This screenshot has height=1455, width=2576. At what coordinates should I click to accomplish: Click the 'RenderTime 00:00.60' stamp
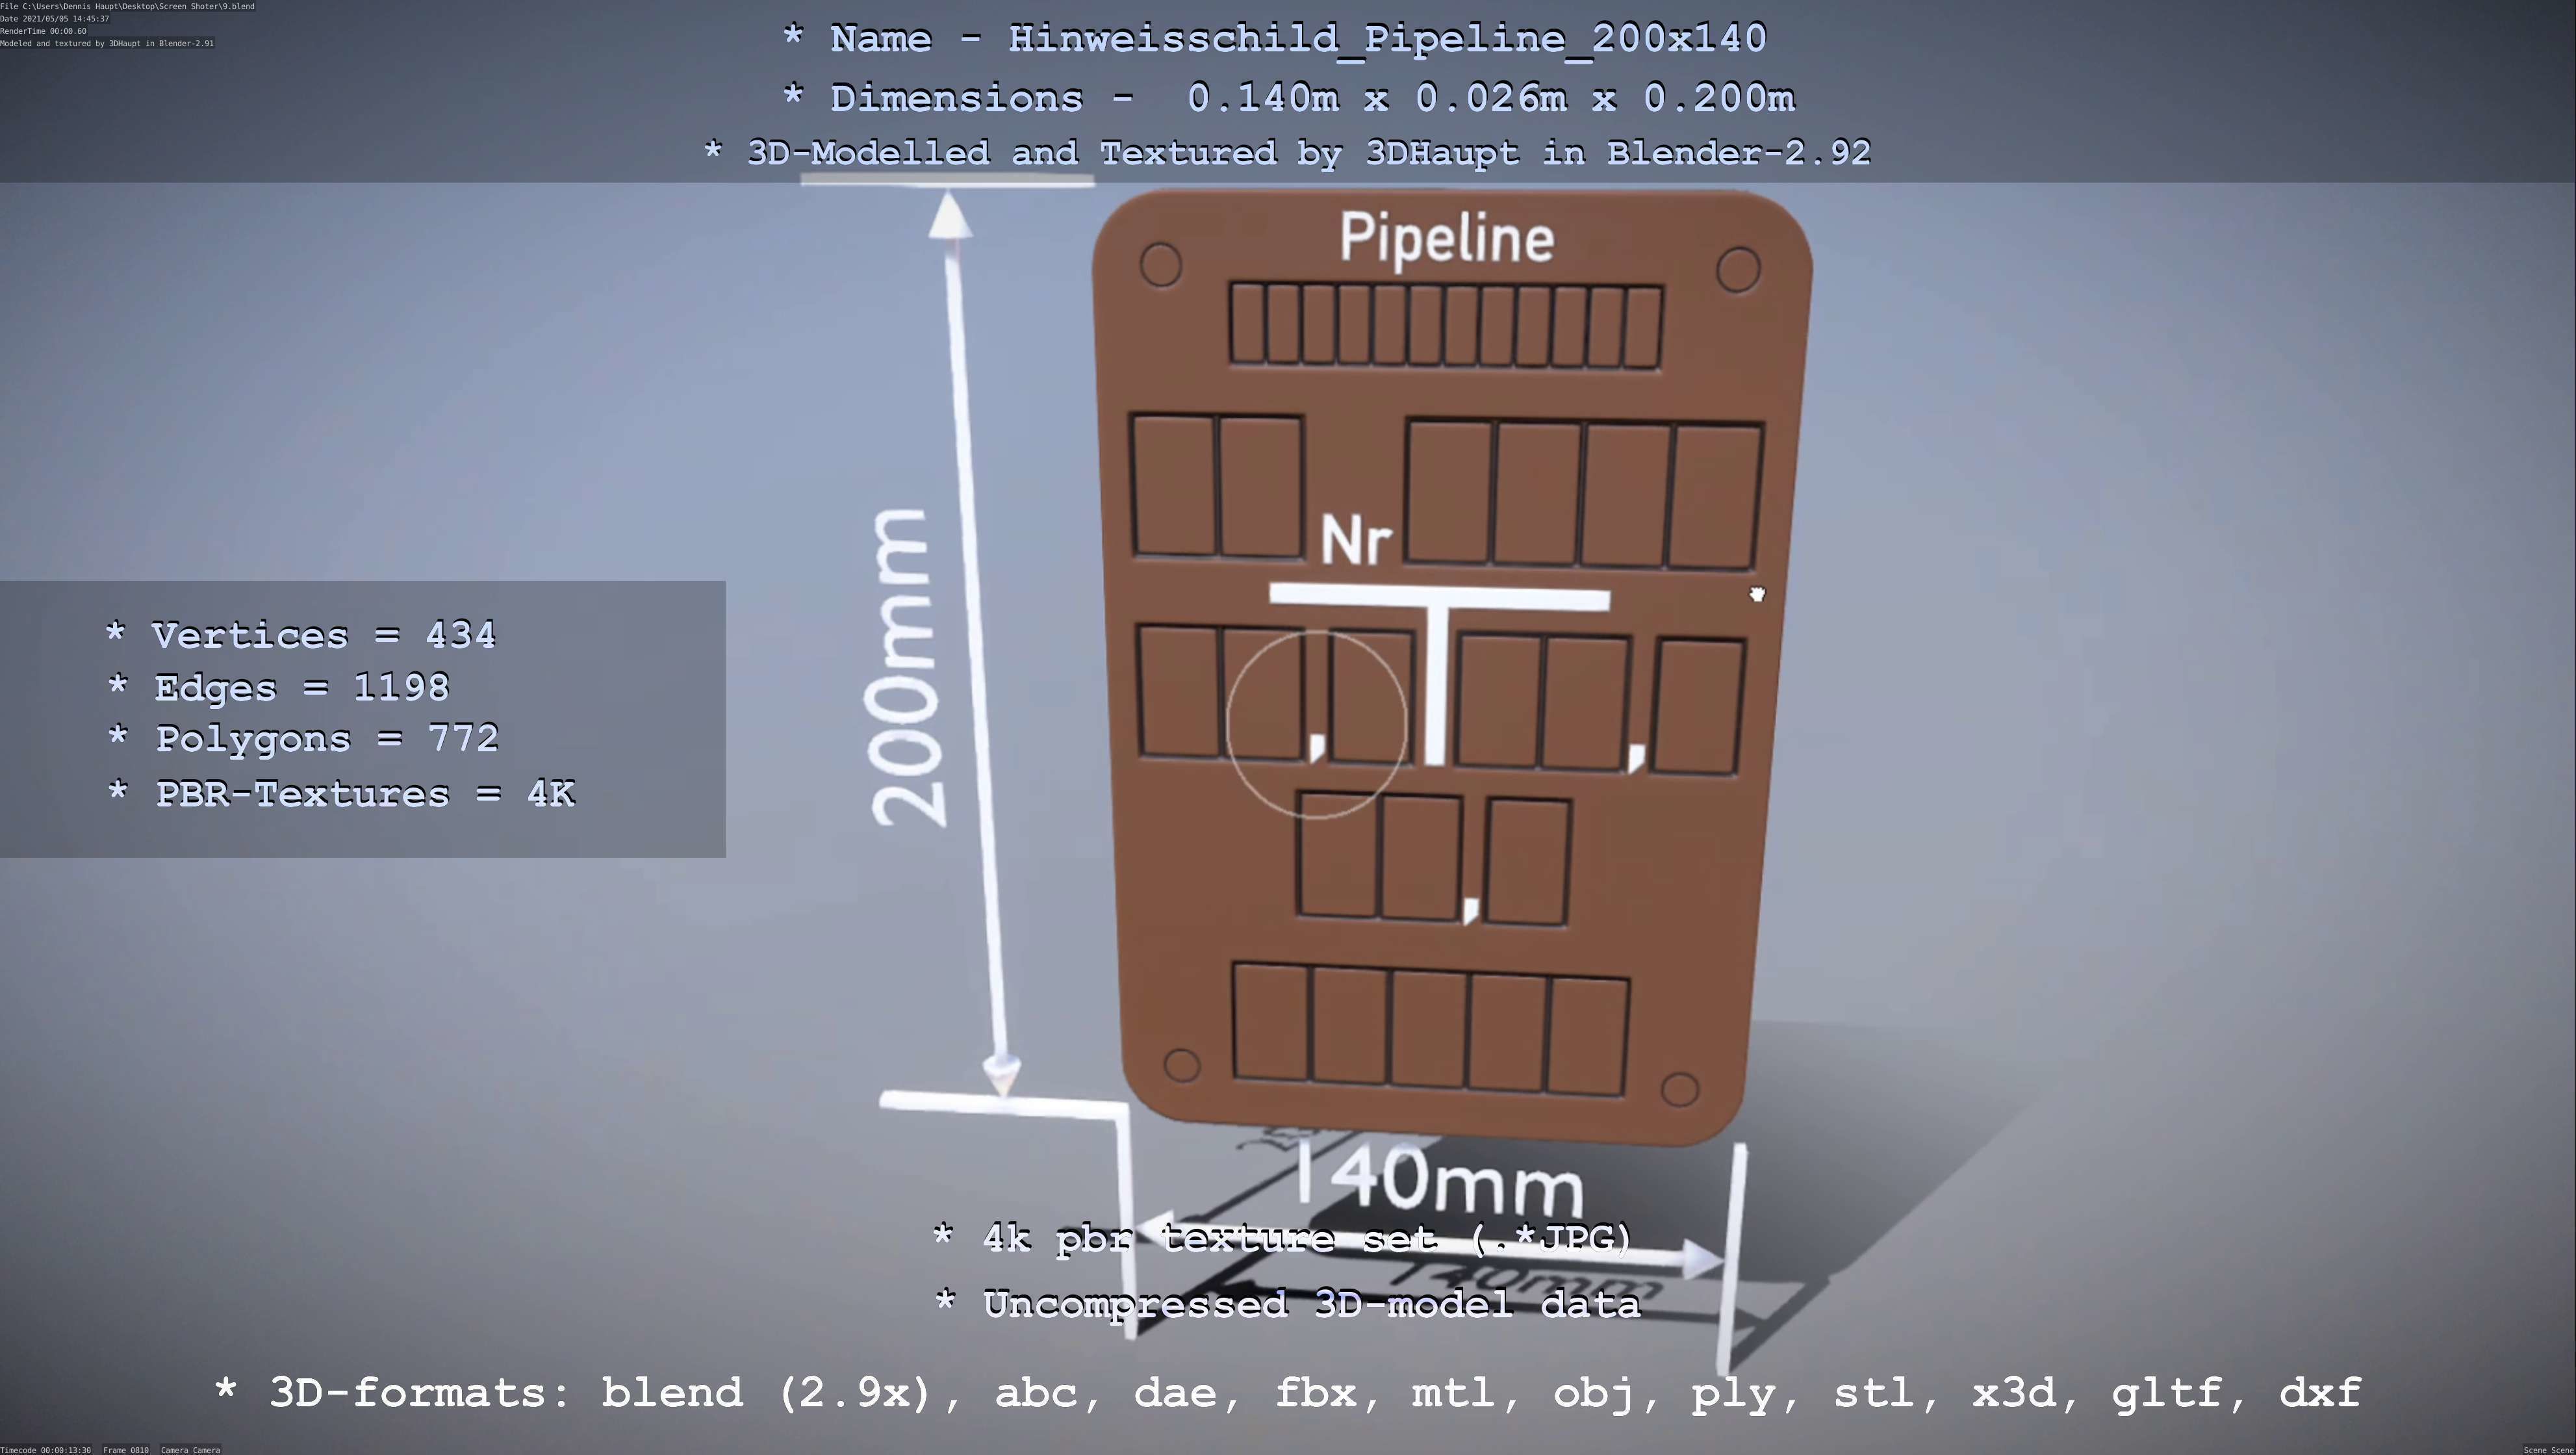(x=43, y=31)
